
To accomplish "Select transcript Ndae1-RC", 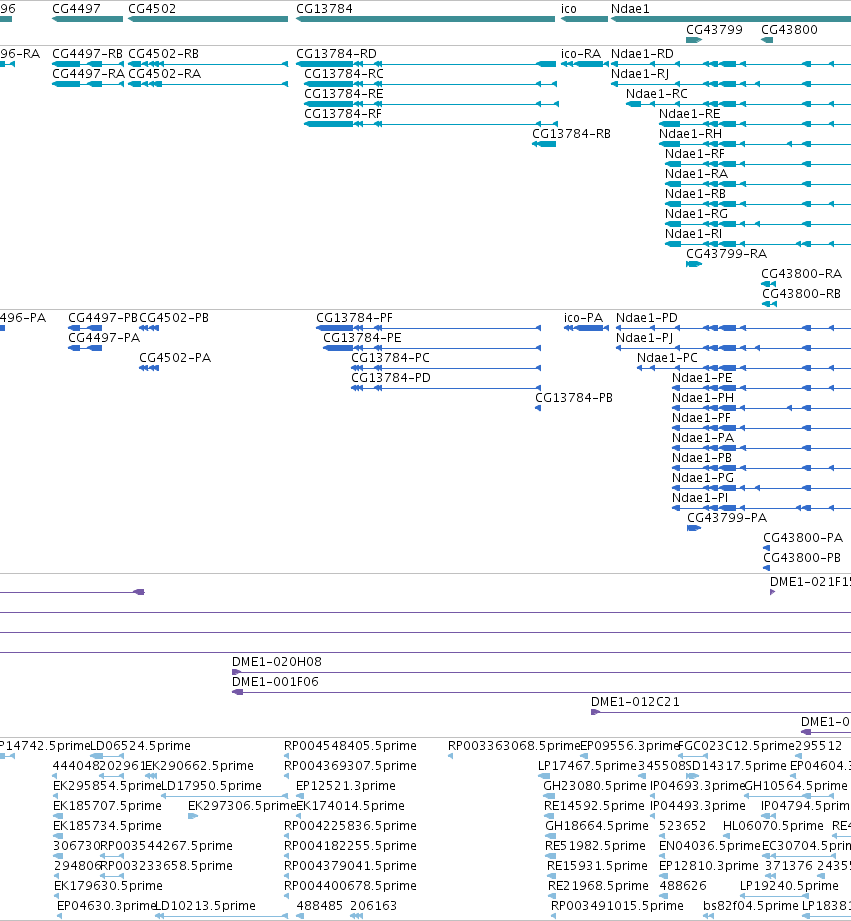I will click(x=738, y=104).
